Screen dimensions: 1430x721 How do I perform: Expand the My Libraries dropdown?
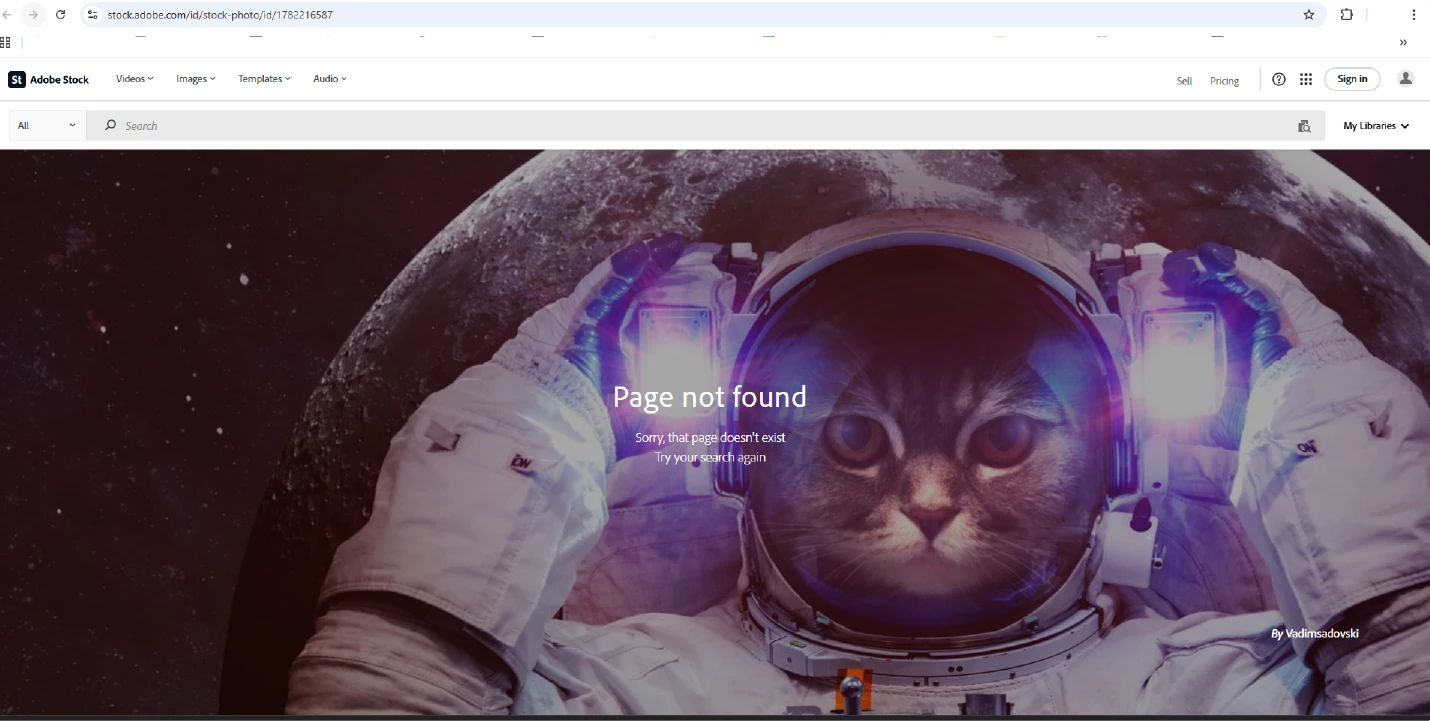point(1376,126)
